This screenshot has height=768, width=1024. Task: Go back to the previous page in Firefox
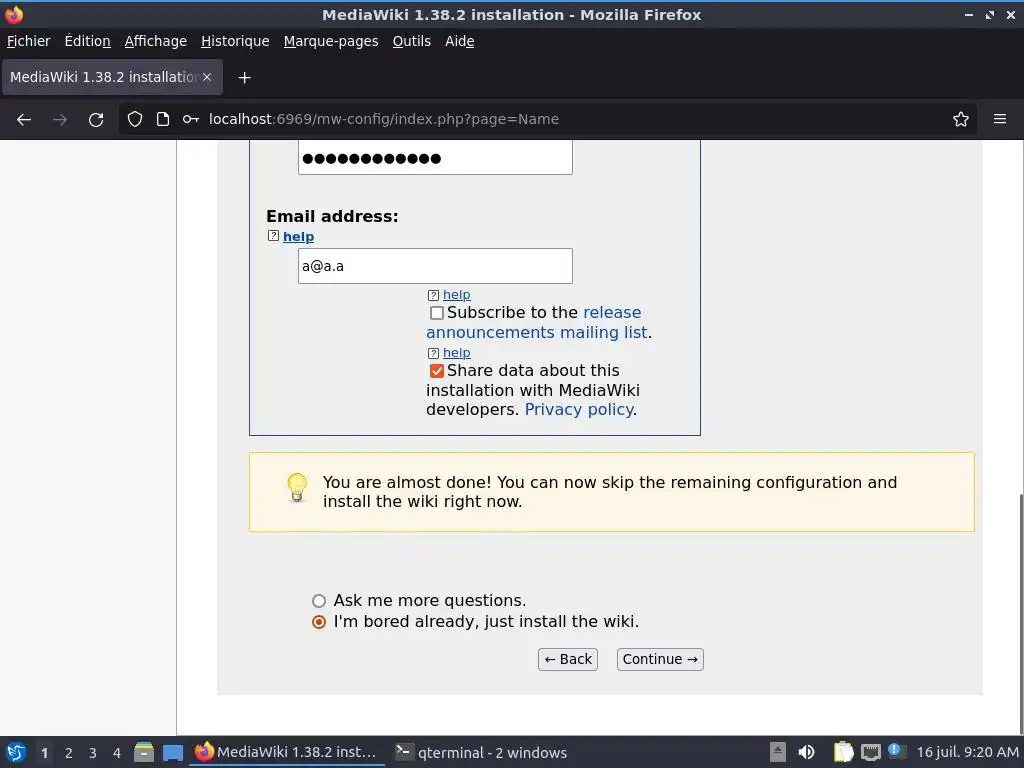click(24, 120)
